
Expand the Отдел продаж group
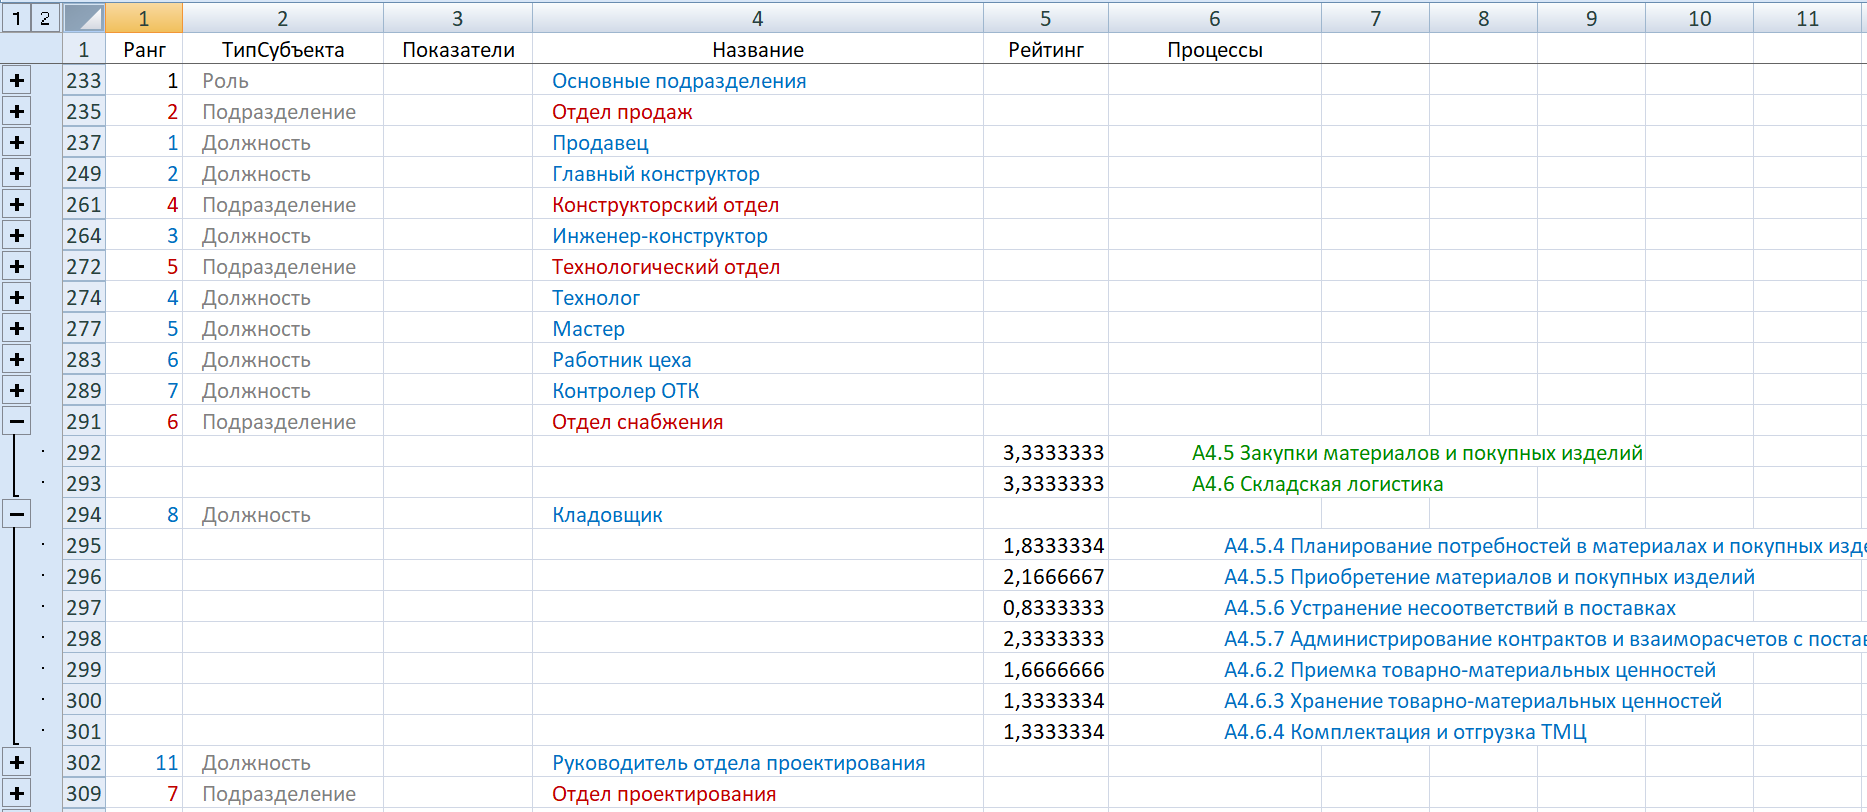[x=17, y=112]
